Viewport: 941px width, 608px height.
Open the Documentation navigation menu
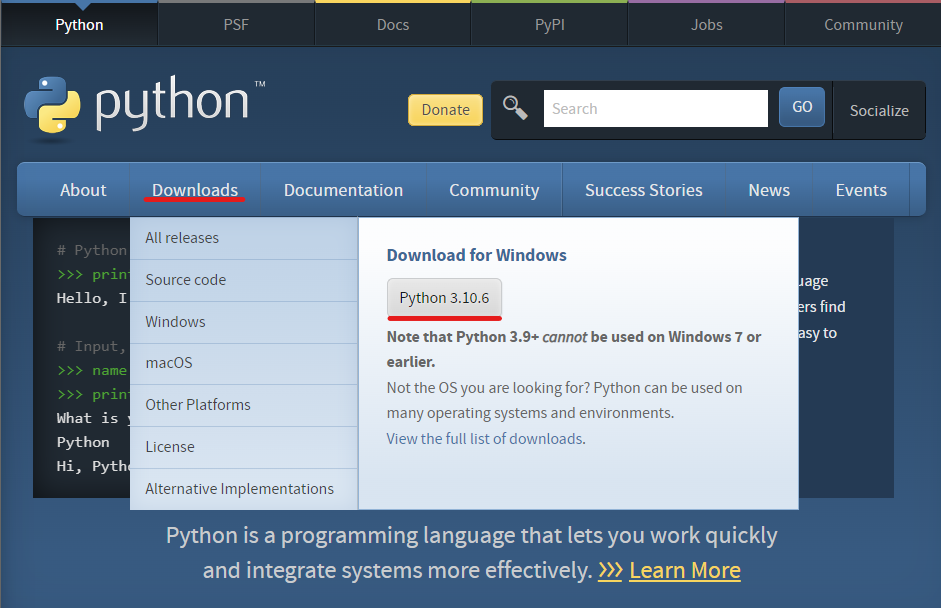343,190
